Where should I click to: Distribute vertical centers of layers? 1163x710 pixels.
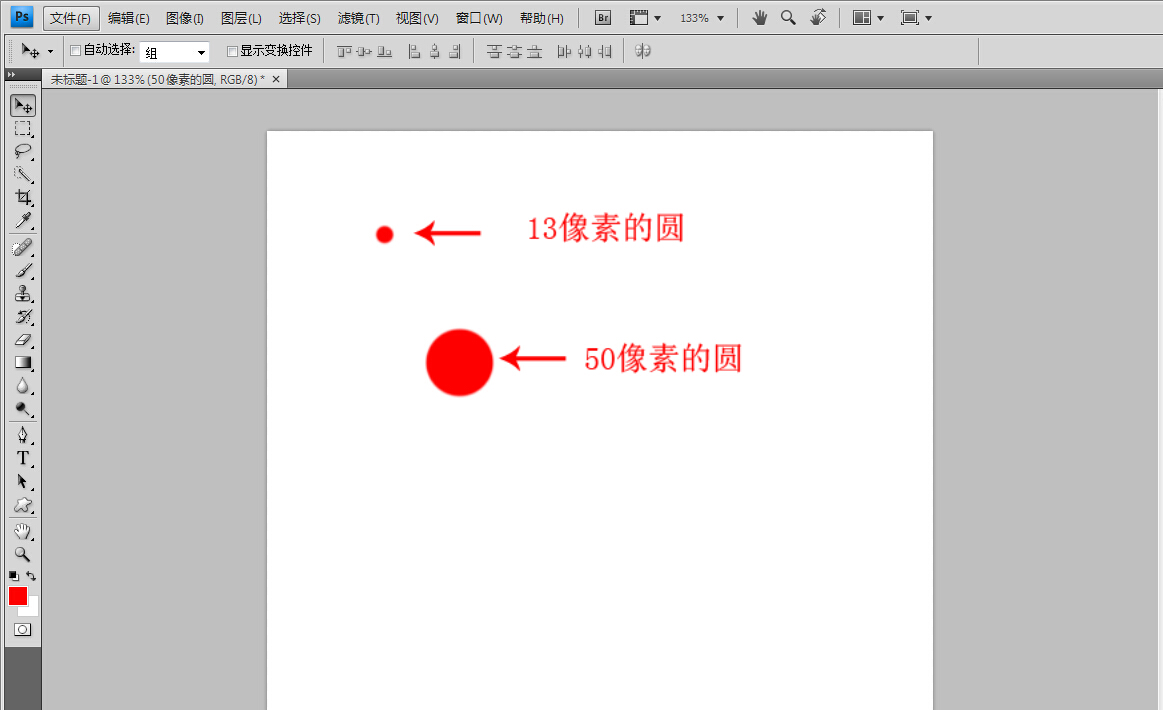pyautogui.click(x=514, y=51)
